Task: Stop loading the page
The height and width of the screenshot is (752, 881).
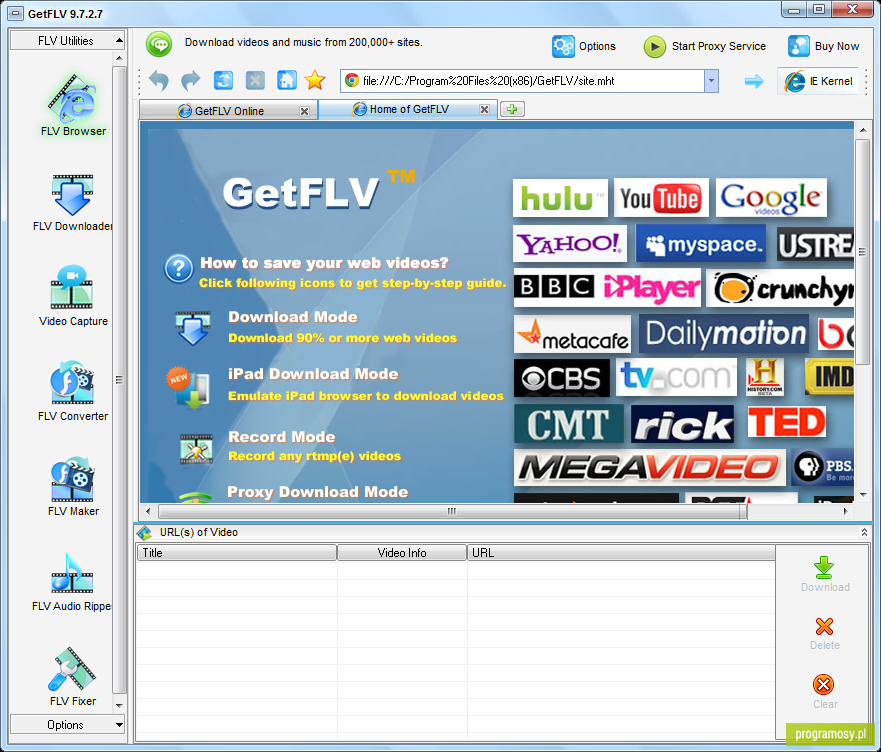Action: point(255,80)
